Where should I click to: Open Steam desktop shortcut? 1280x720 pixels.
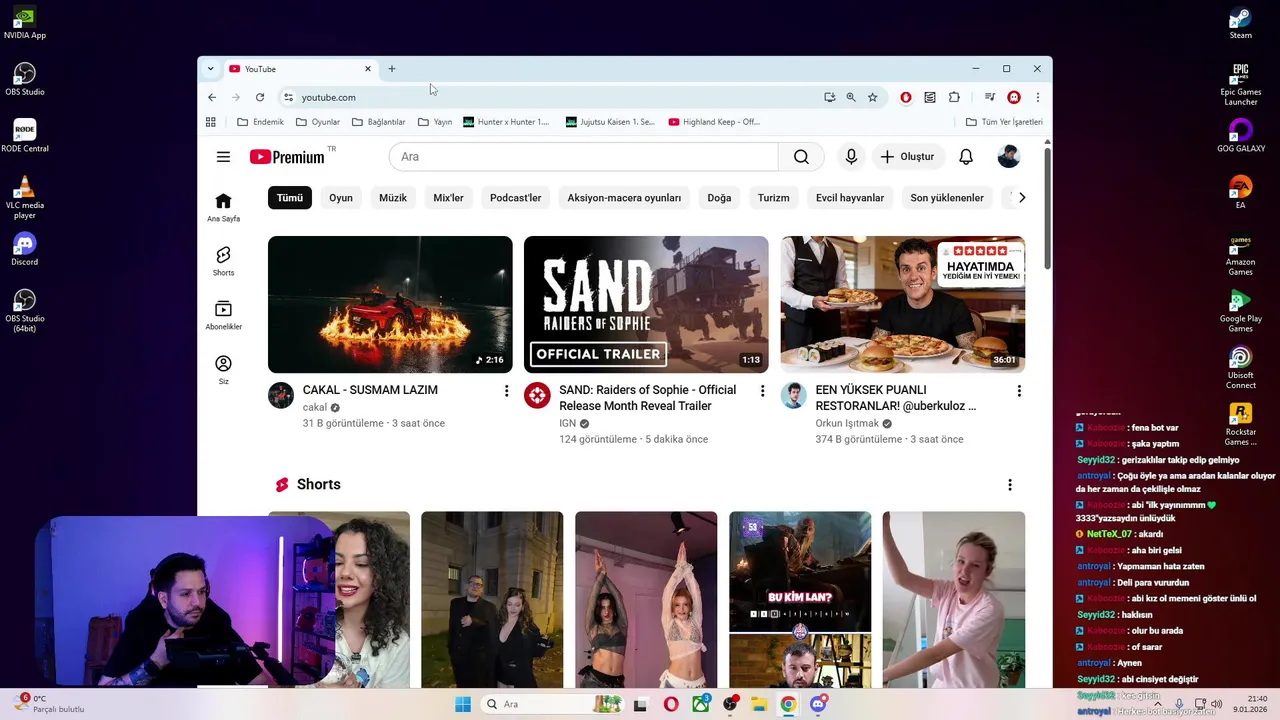click(x=1240, y=22)
